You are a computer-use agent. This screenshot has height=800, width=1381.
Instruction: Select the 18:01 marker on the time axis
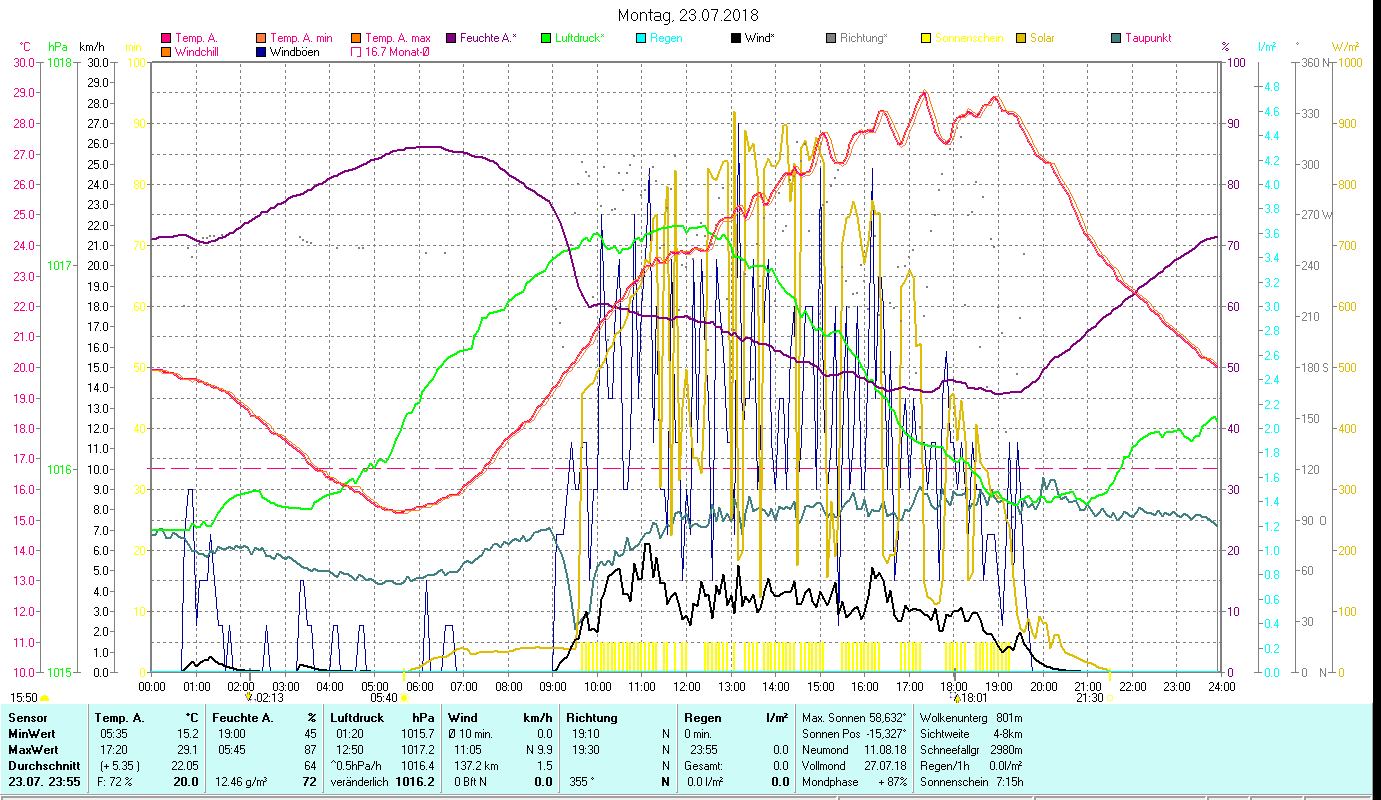tap(969, 698)
